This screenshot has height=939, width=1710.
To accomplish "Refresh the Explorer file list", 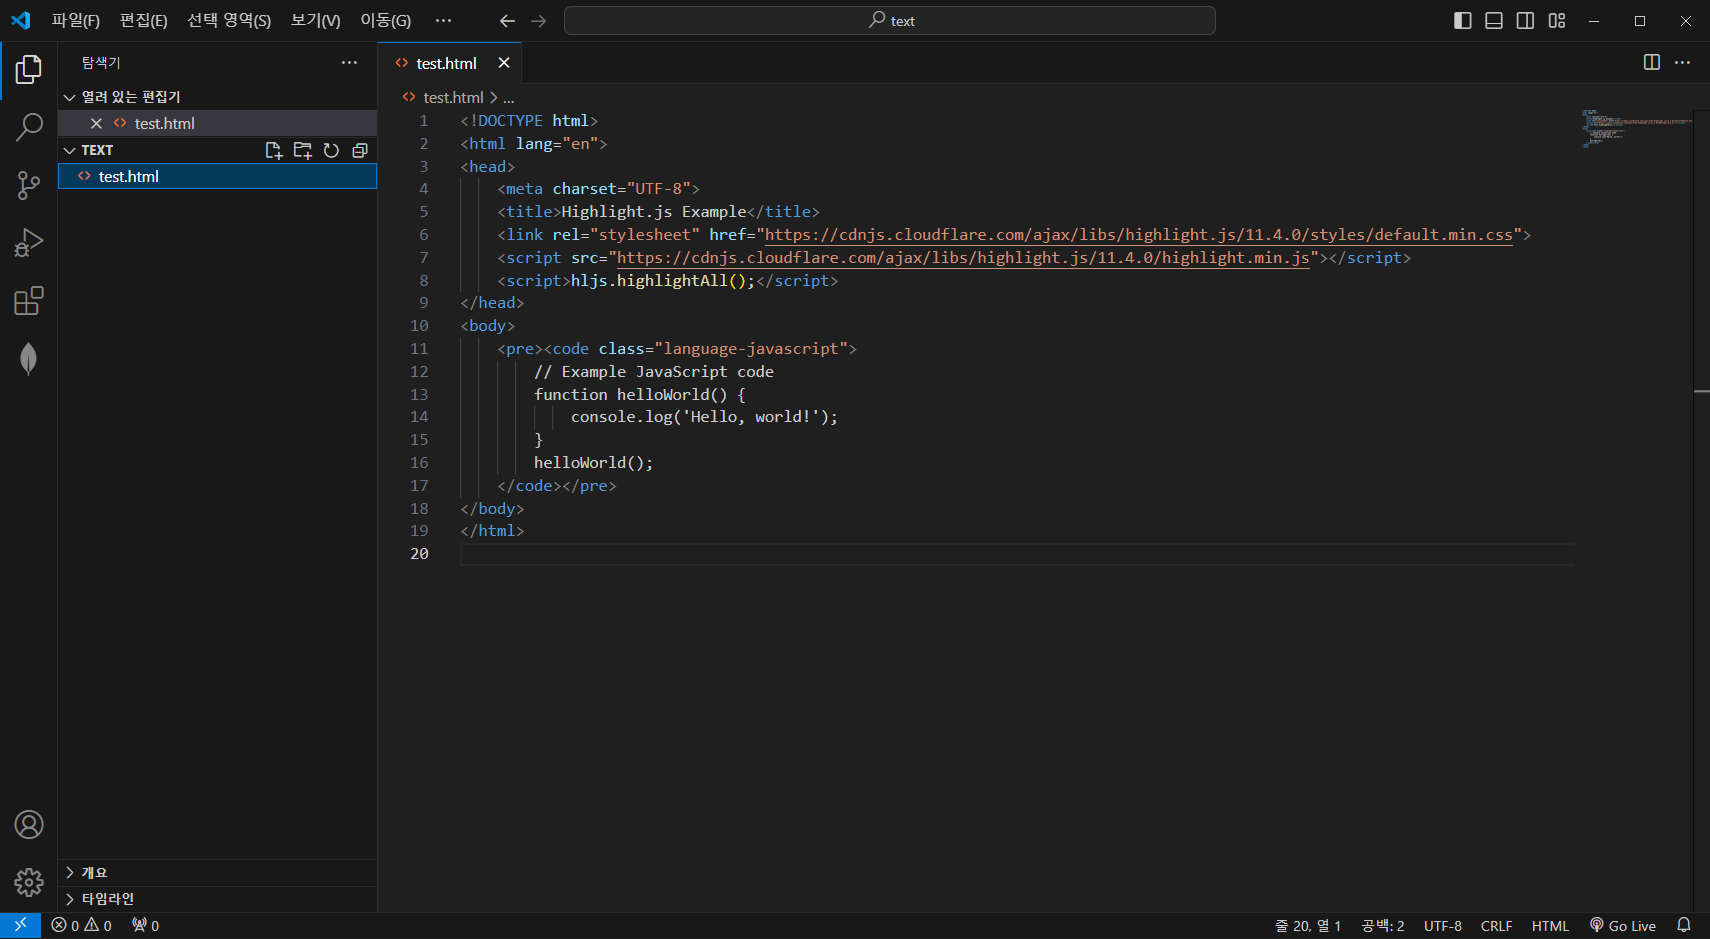I will click(x=331, y=150).
